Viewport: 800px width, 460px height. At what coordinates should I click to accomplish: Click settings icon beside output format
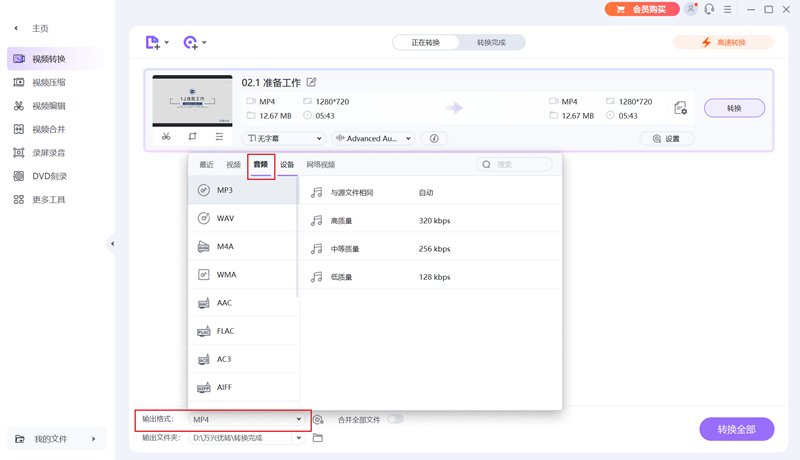318,419
